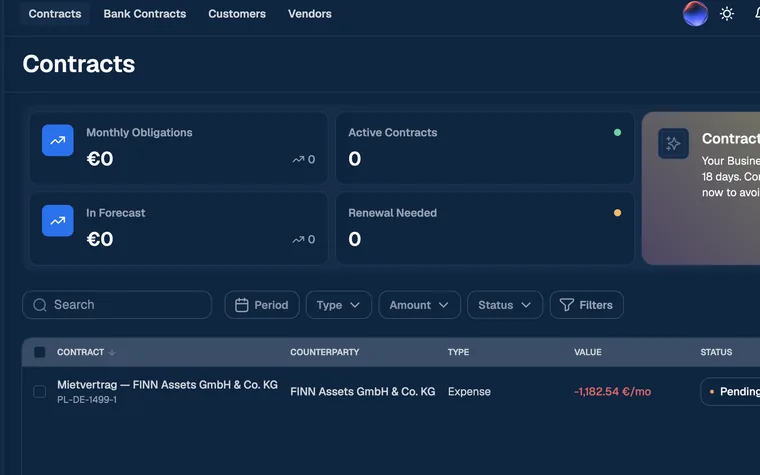Sort by CONTRACT column arrow
The height and width of the screenshot is (475, 760).
(x=112, y=352)
